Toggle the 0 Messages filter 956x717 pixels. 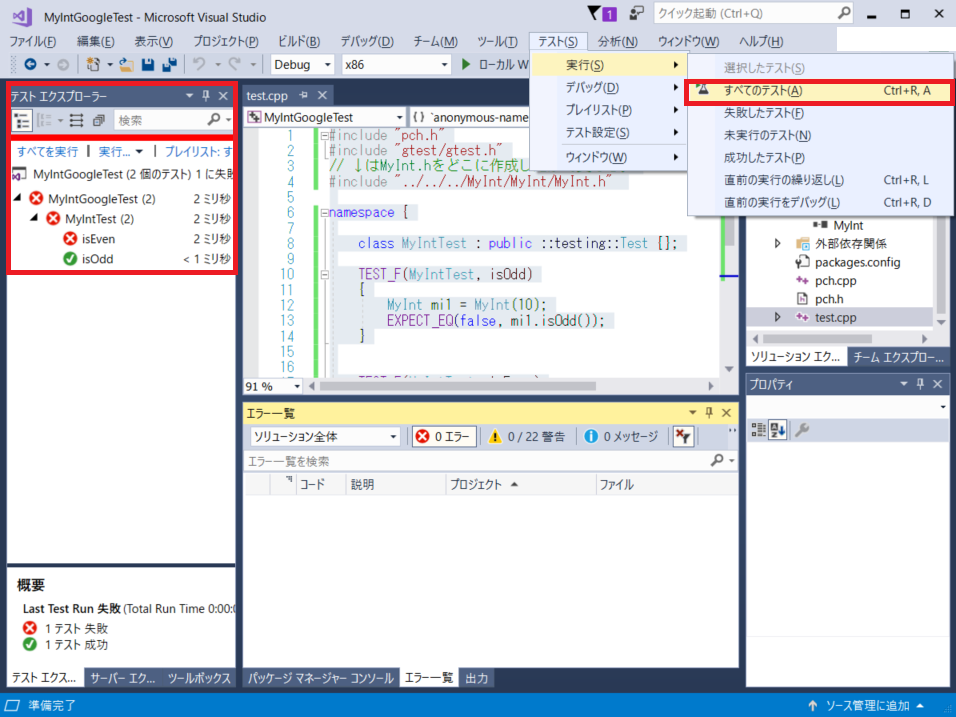pos(621,436)
